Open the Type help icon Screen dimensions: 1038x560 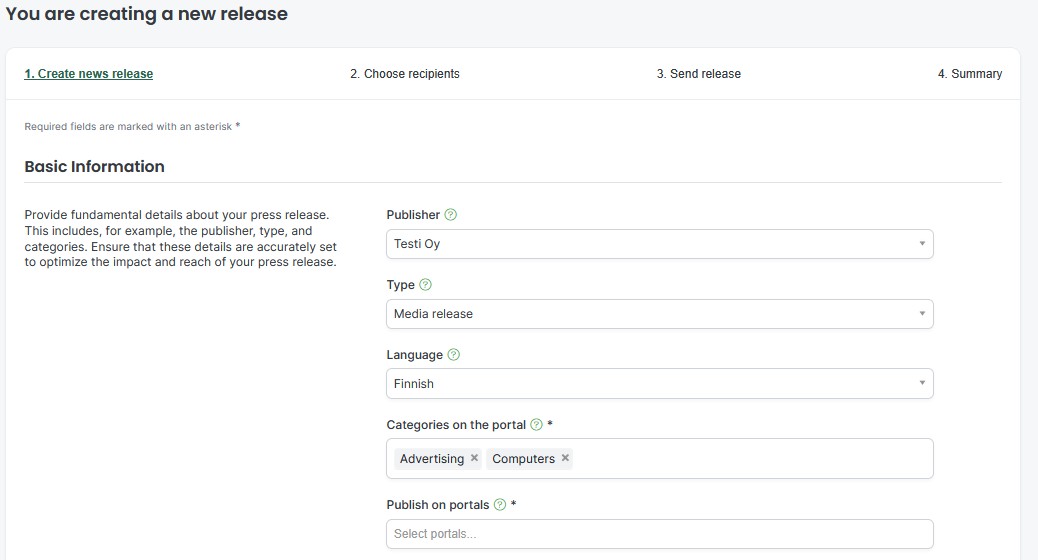click(426, 285)
